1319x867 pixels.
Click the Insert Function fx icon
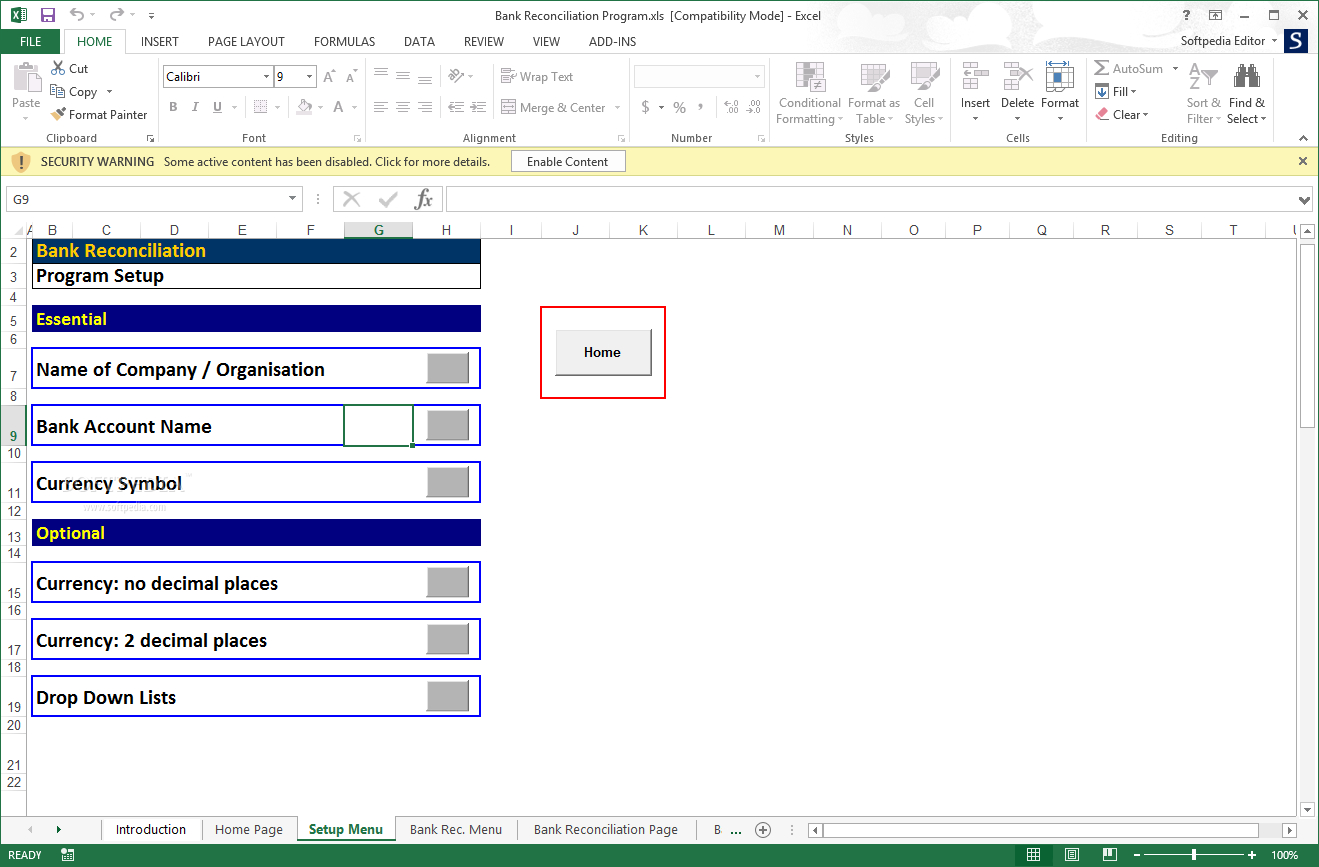424,199
